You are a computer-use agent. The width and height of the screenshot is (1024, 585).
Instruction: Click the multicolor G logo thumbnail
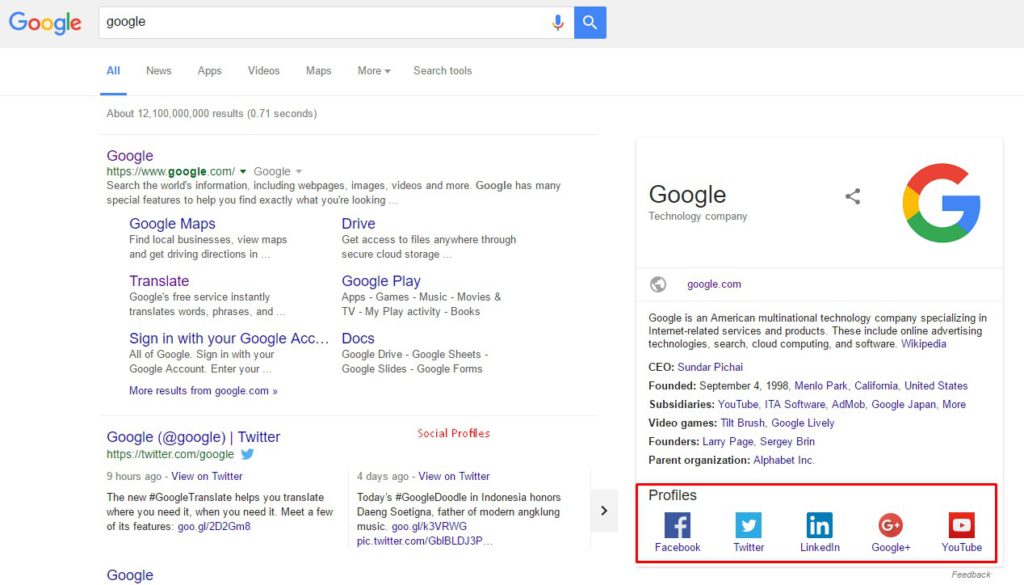[941, 202]
